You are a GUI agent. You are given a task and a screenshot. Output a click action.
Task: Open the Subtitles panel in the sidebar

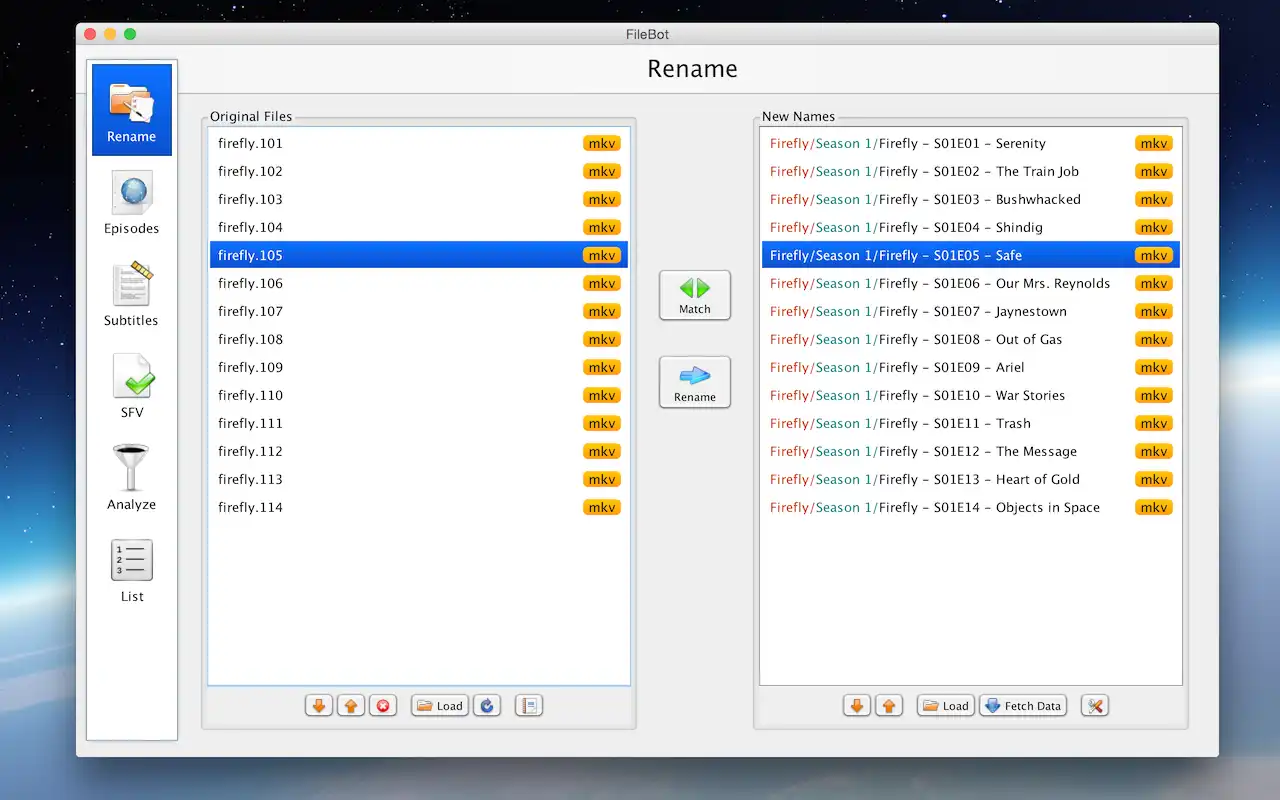(x=132, y=295)
